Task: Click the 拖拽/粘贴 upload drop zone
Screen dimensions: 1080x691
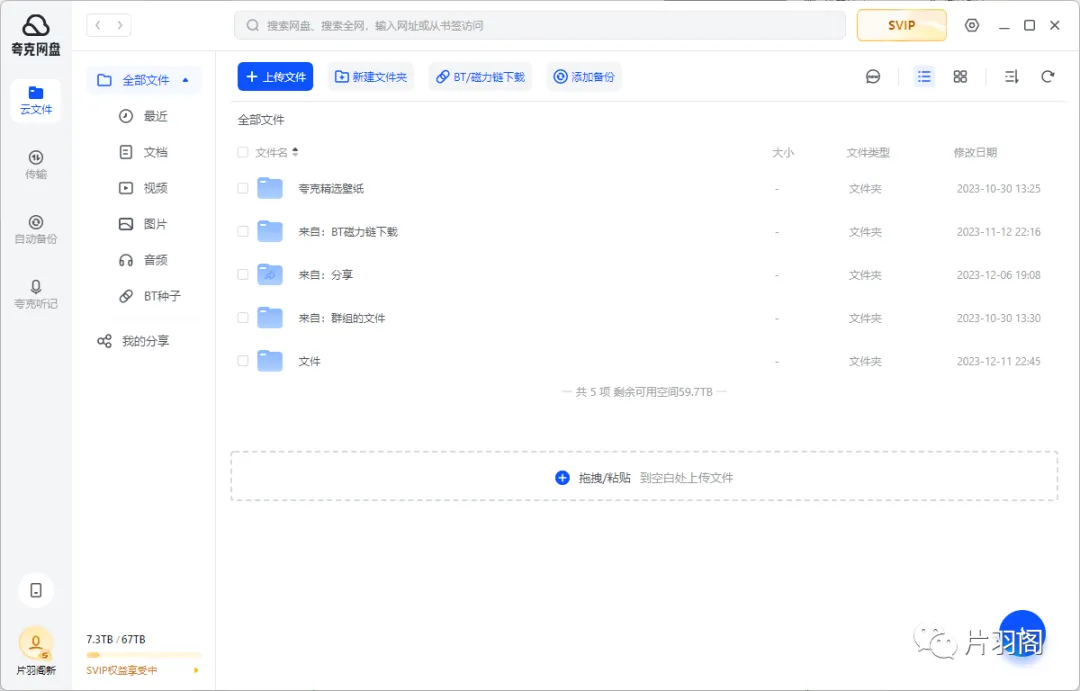Action: click(x=644, y=476)
